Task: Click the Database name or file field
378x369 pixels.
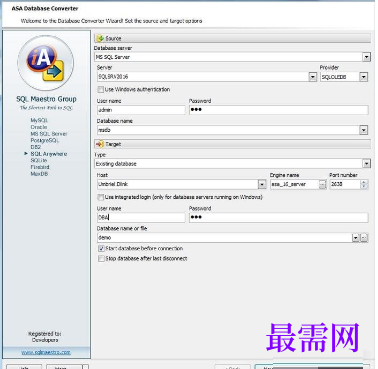Action: click(x=225, y=238)
